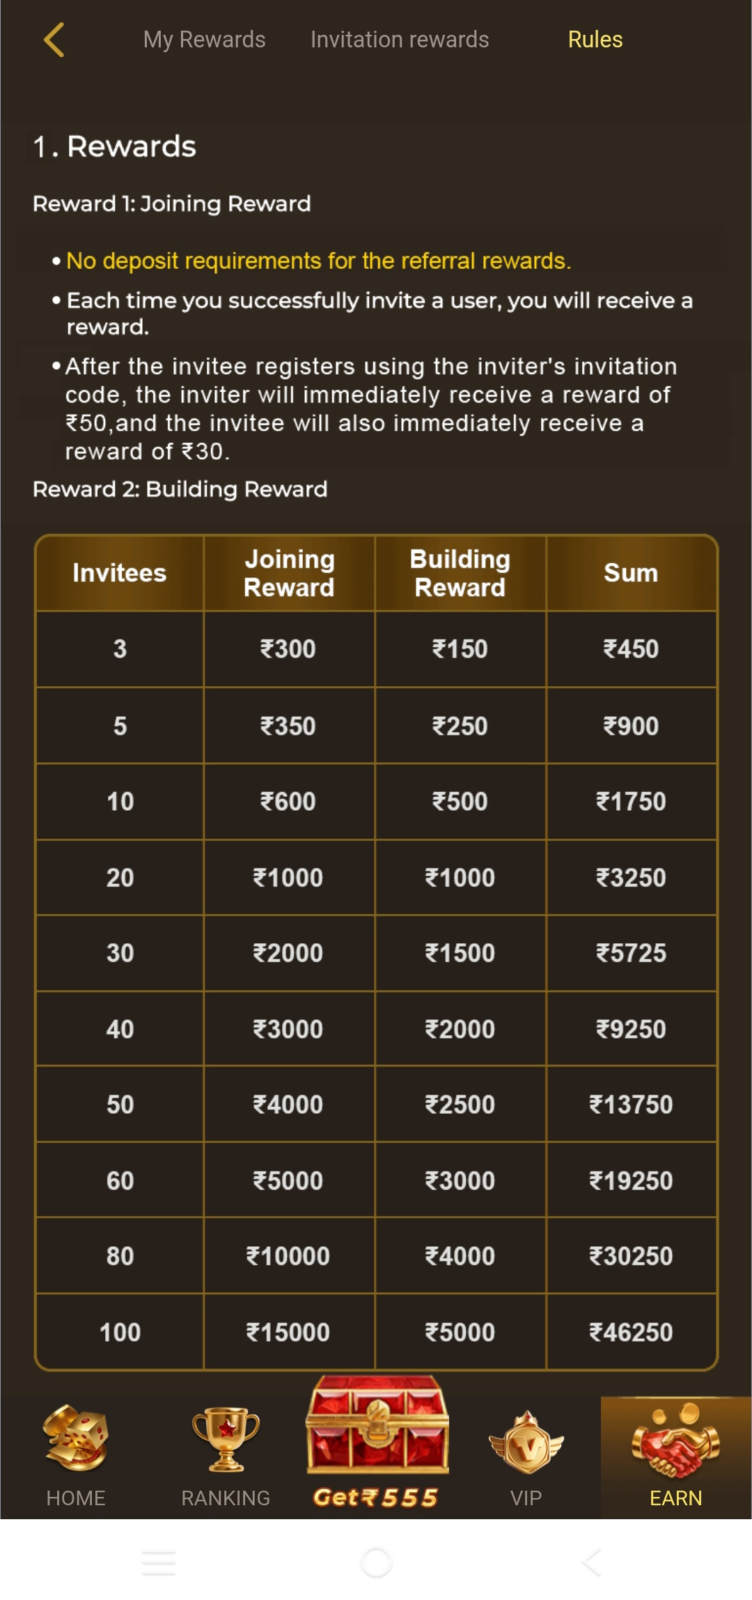Select the Rules tab
Viewport: 752px width, 1600px height.
(x=595, y=40)
